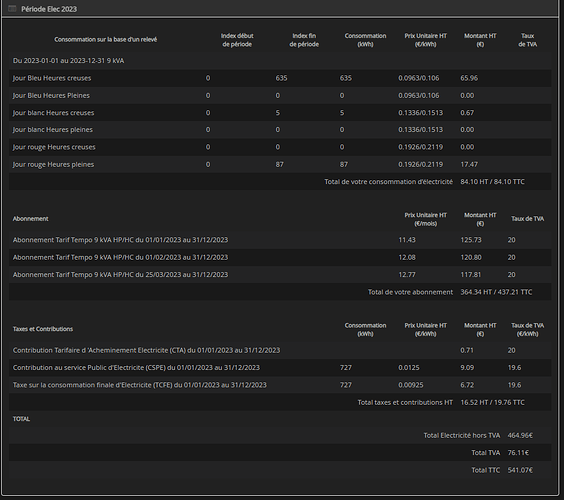Click total '364.34 HT / 437.21 TTC'
The width and height of the screenshot is (564, 500).
pos(496,292)
